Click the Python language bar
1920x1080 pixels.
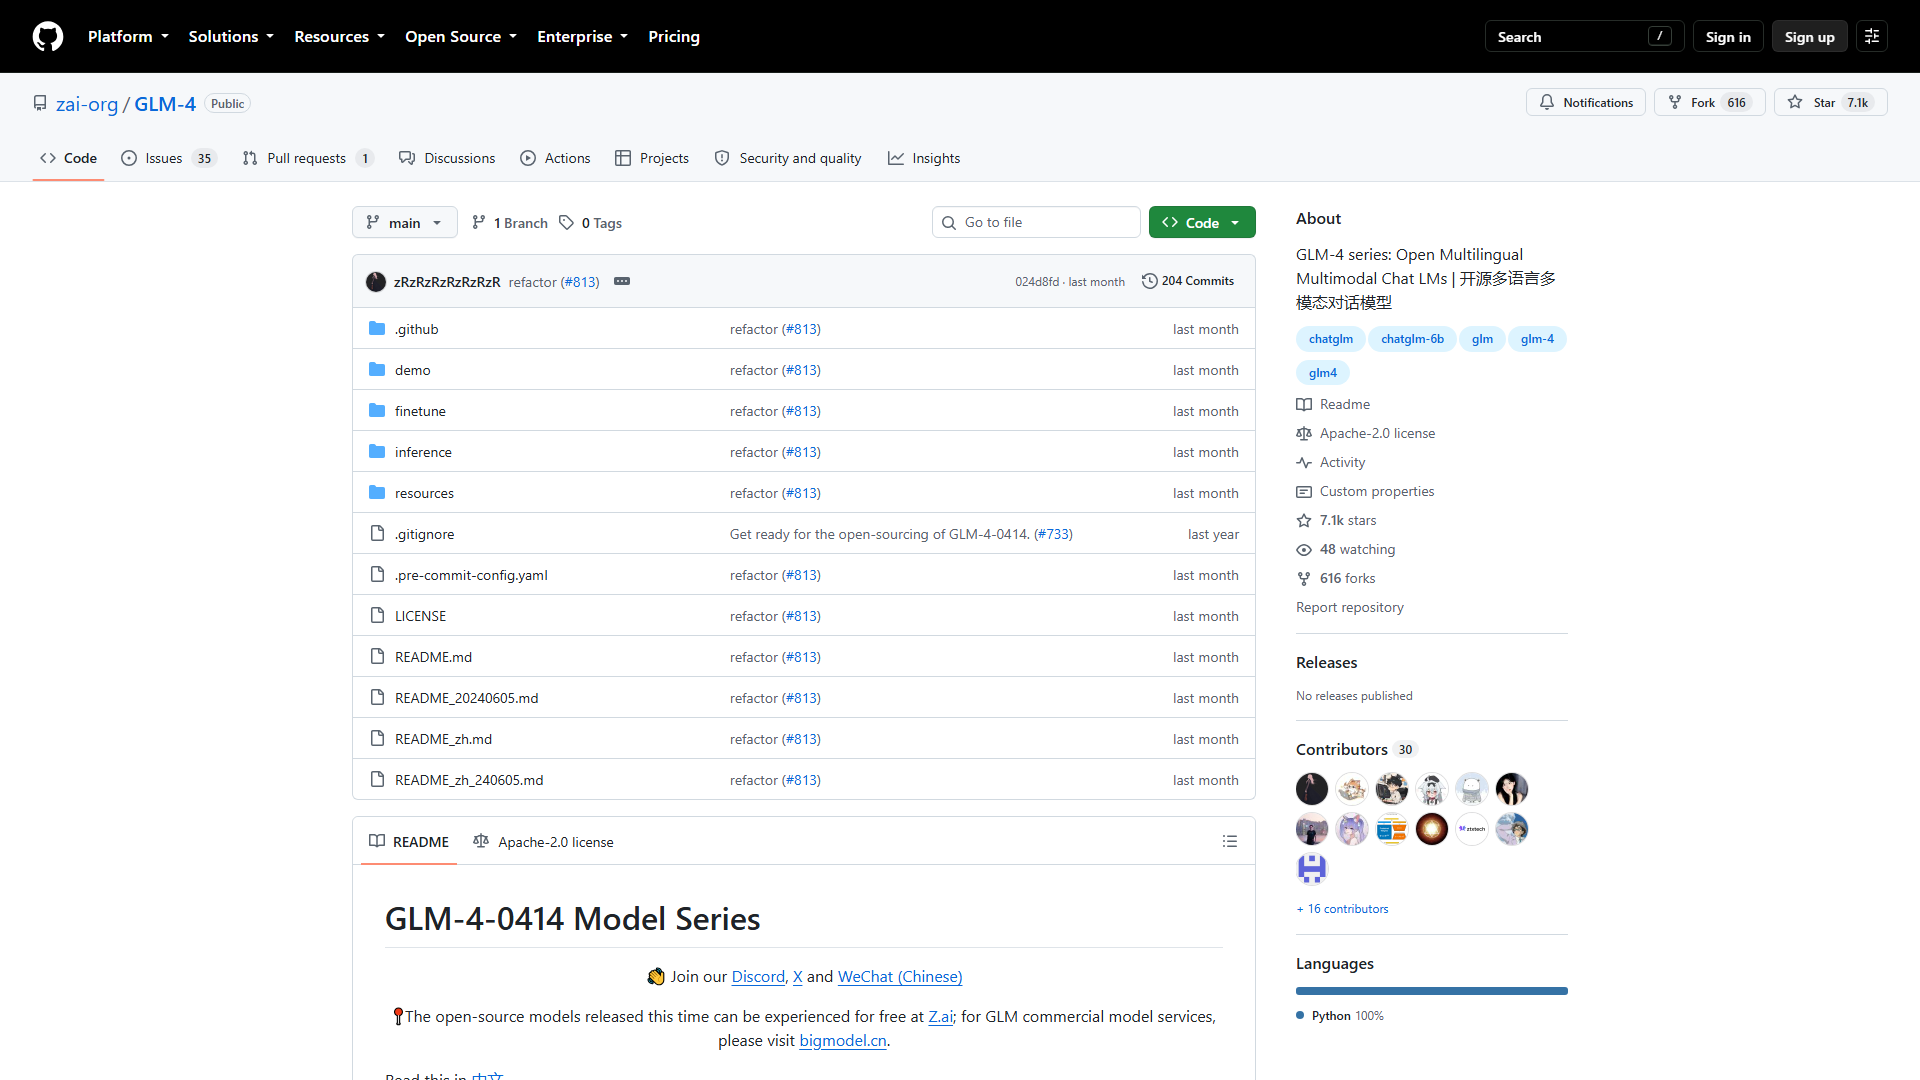1431,991
